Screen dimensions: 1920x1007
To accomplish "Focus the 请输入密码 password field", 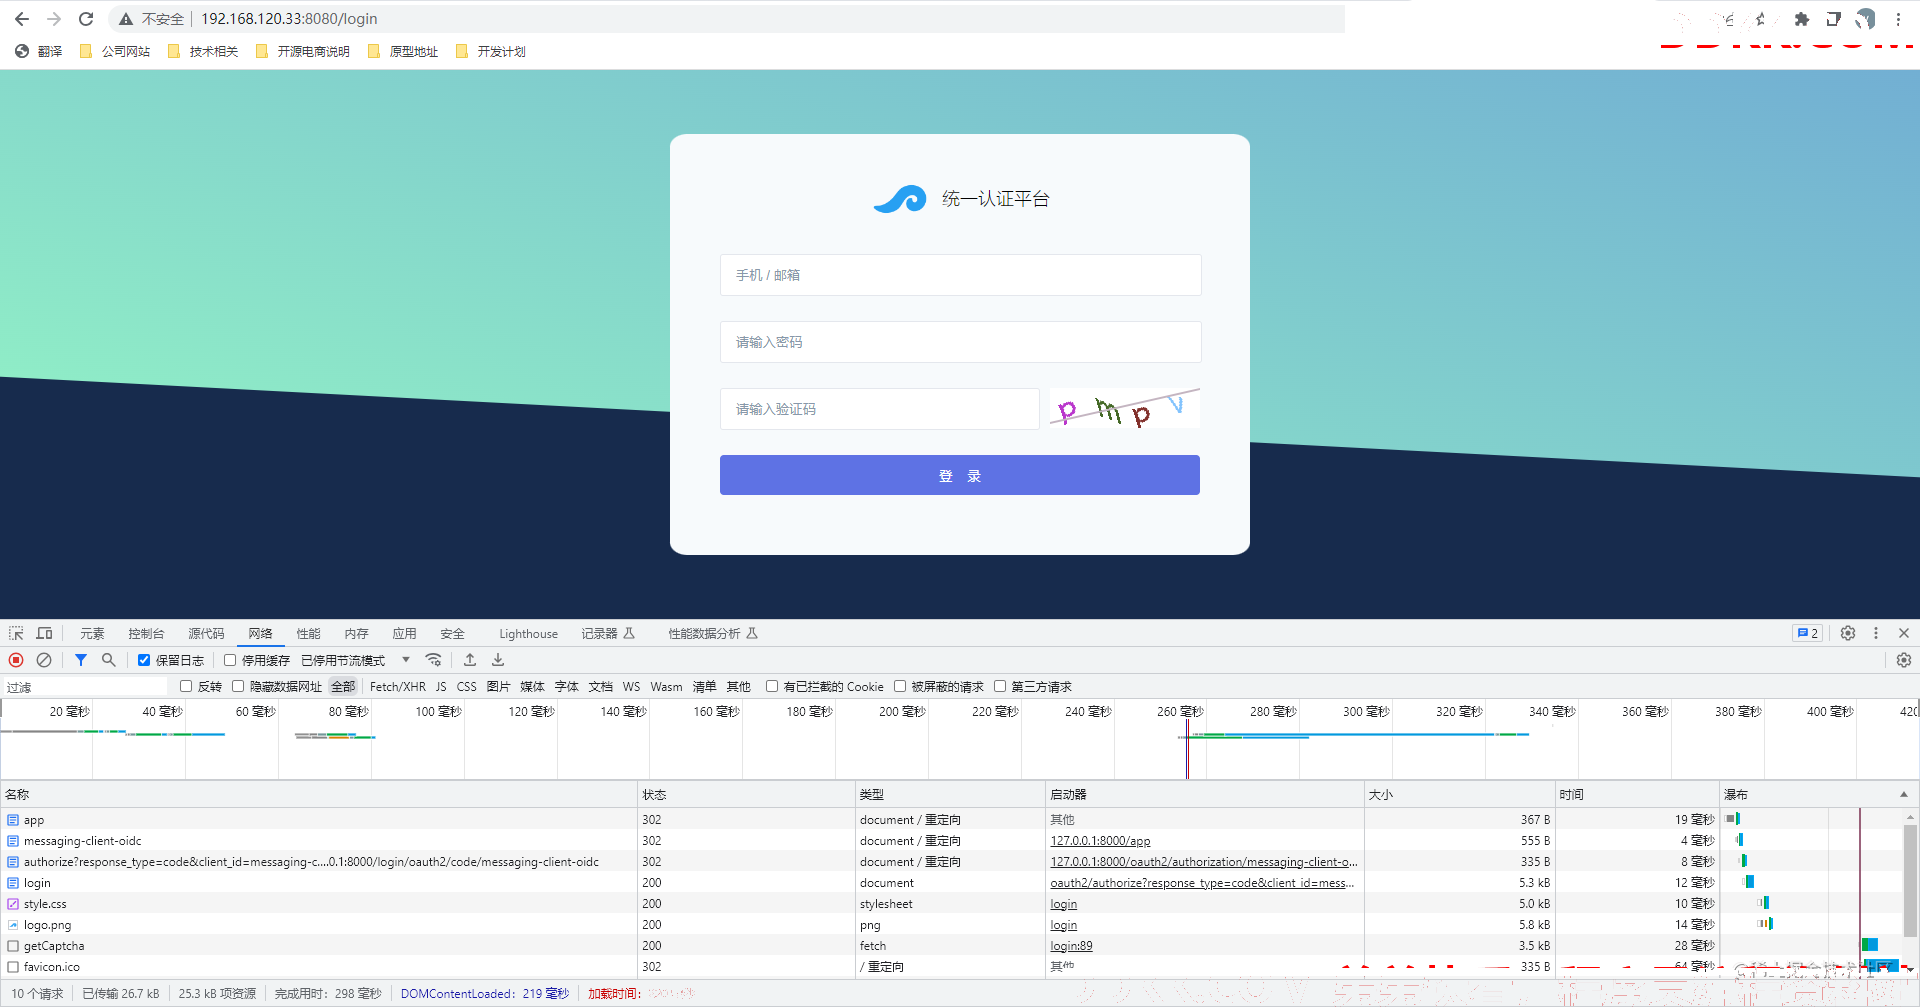I will (x=960, y=342).
